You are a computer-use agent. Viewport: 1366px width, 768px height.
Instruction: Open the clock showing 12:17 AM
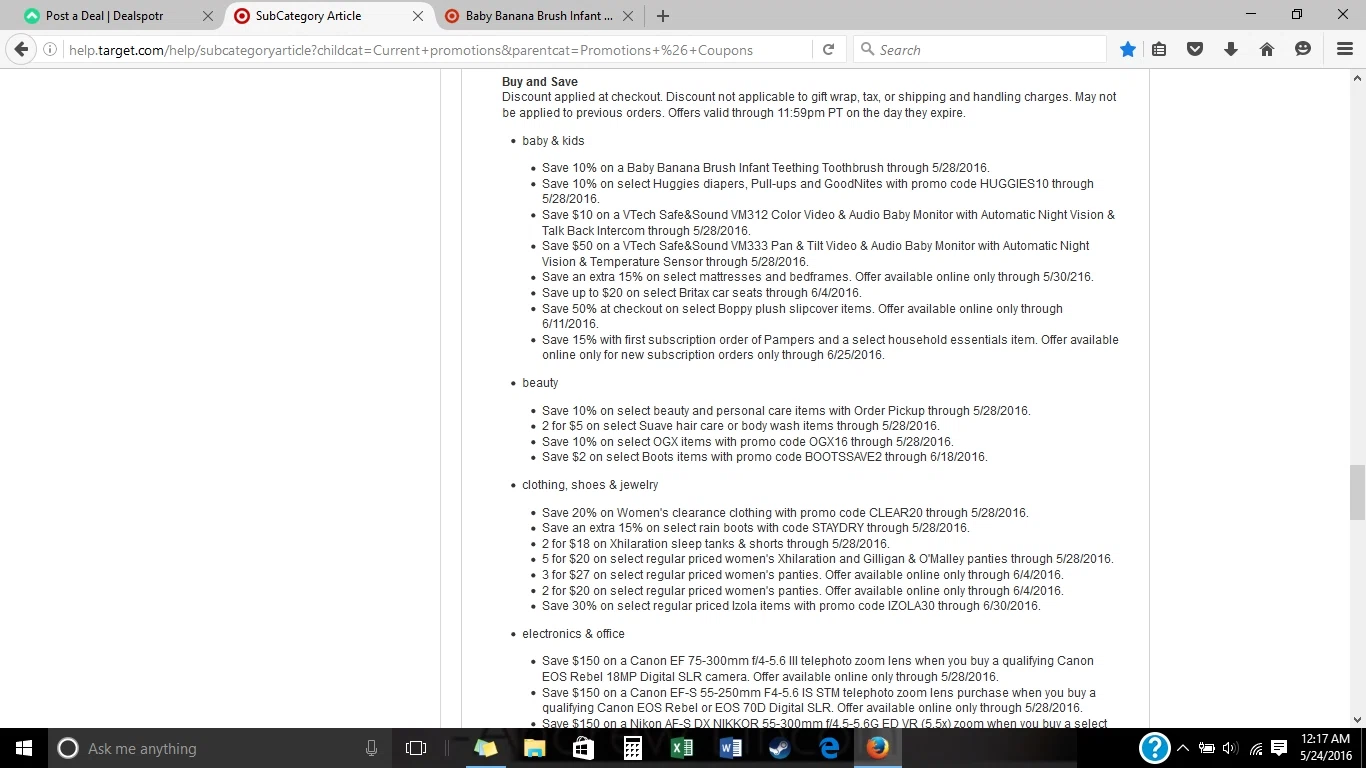pos(1326,748)
